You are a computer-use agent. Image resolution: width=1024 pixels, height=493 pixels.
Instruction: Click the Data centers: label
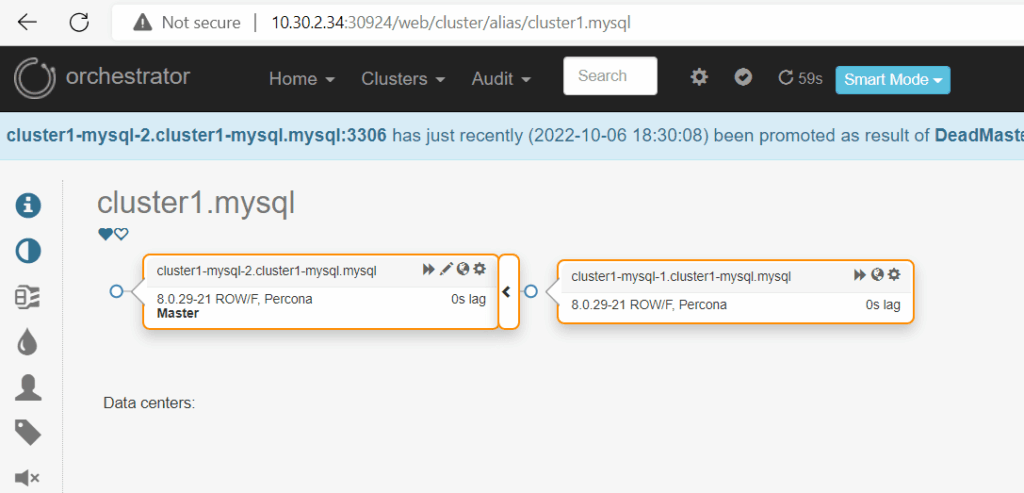point(150,403)
